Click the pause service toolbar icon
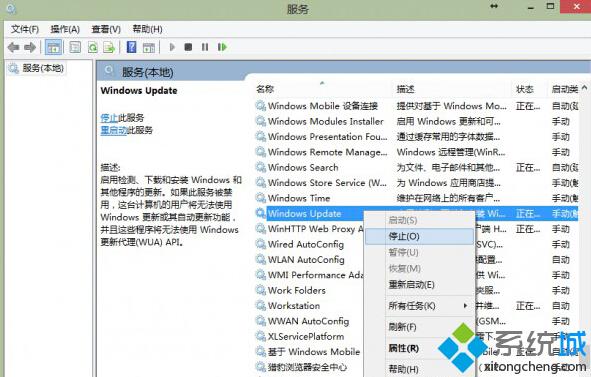591x377 pixels. pyautogui.click(x=205, y=47)
